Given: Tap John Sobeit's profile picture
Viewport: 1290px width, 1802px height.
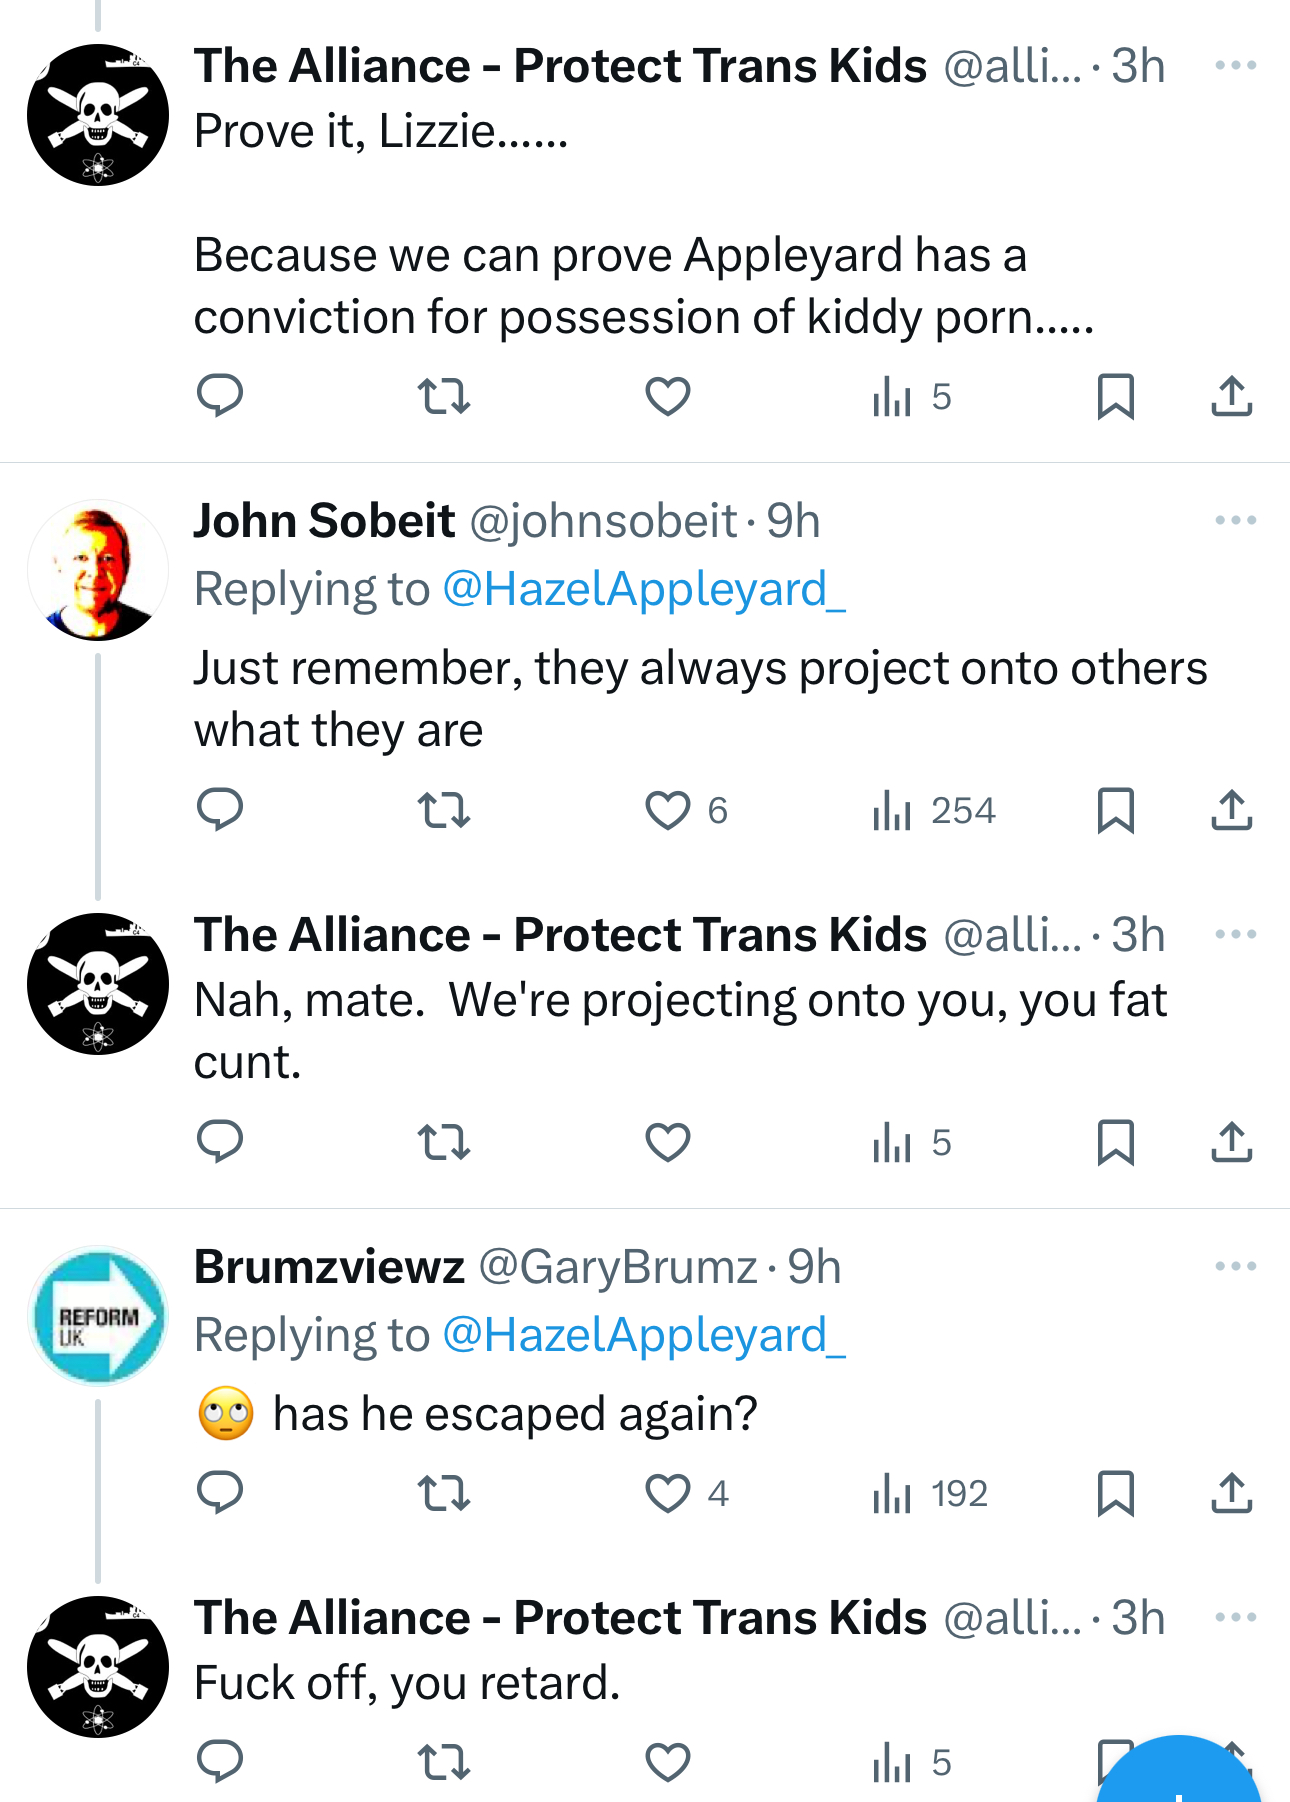Looking at the screenshot, I should (98, 570).
